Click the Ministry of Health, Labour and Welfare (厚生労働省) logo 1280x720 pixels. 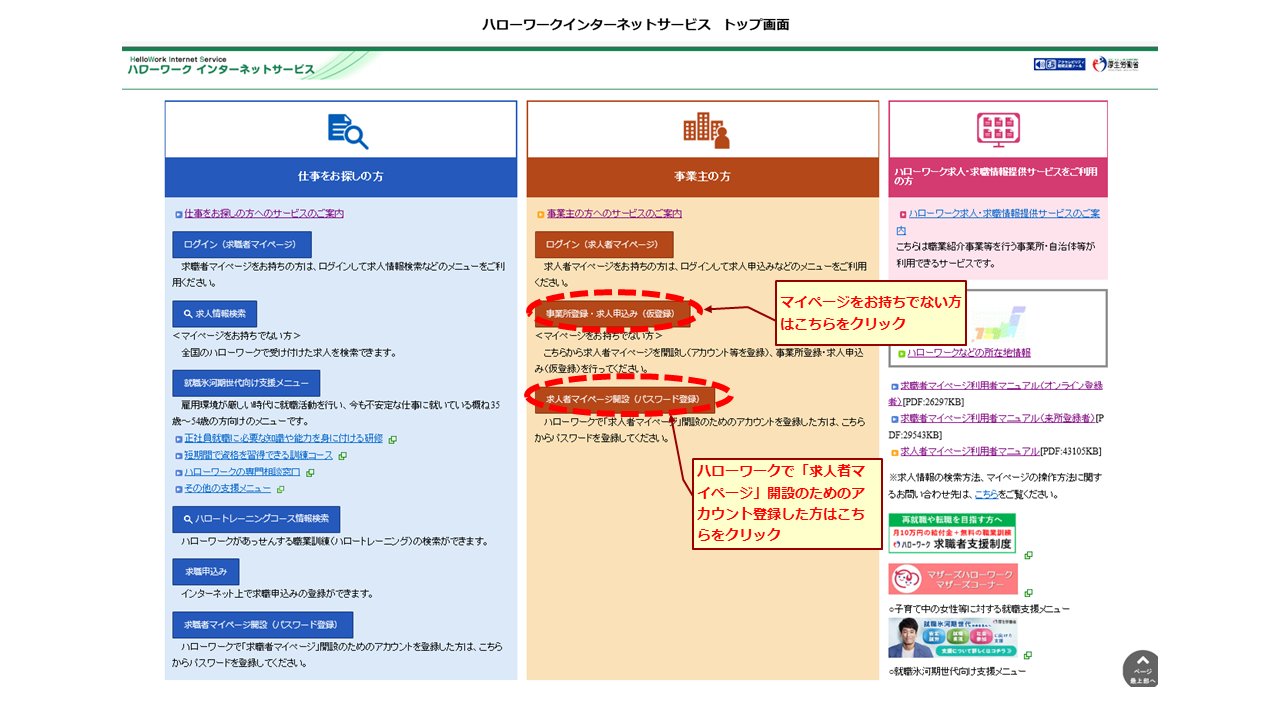coord(1115,64)
